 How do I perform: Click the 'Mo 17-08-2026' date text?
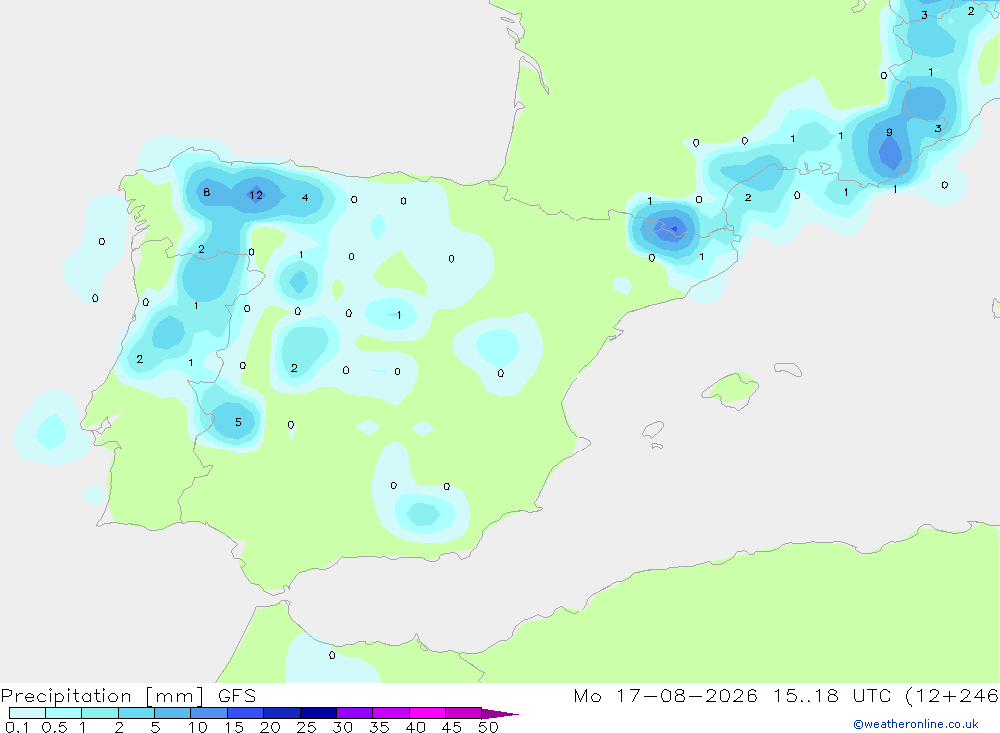[x=665, y=696]
